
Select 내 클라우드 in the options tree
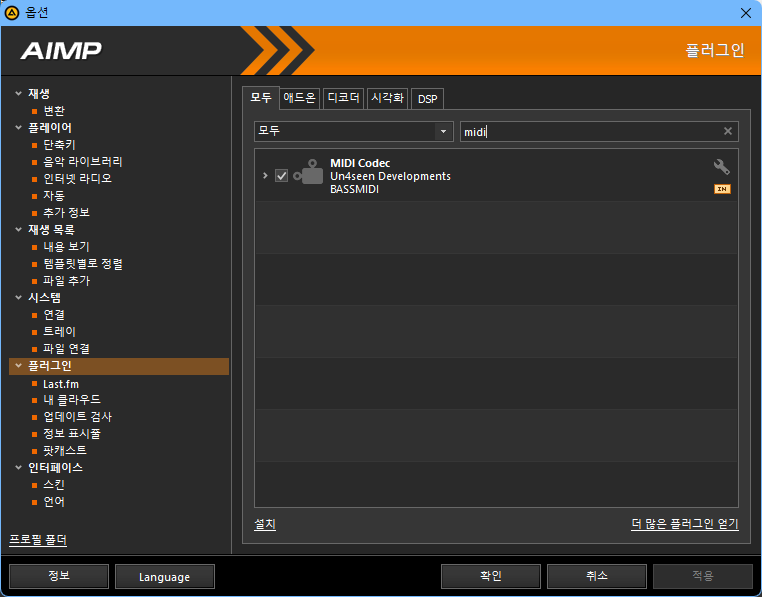(71, 400)
